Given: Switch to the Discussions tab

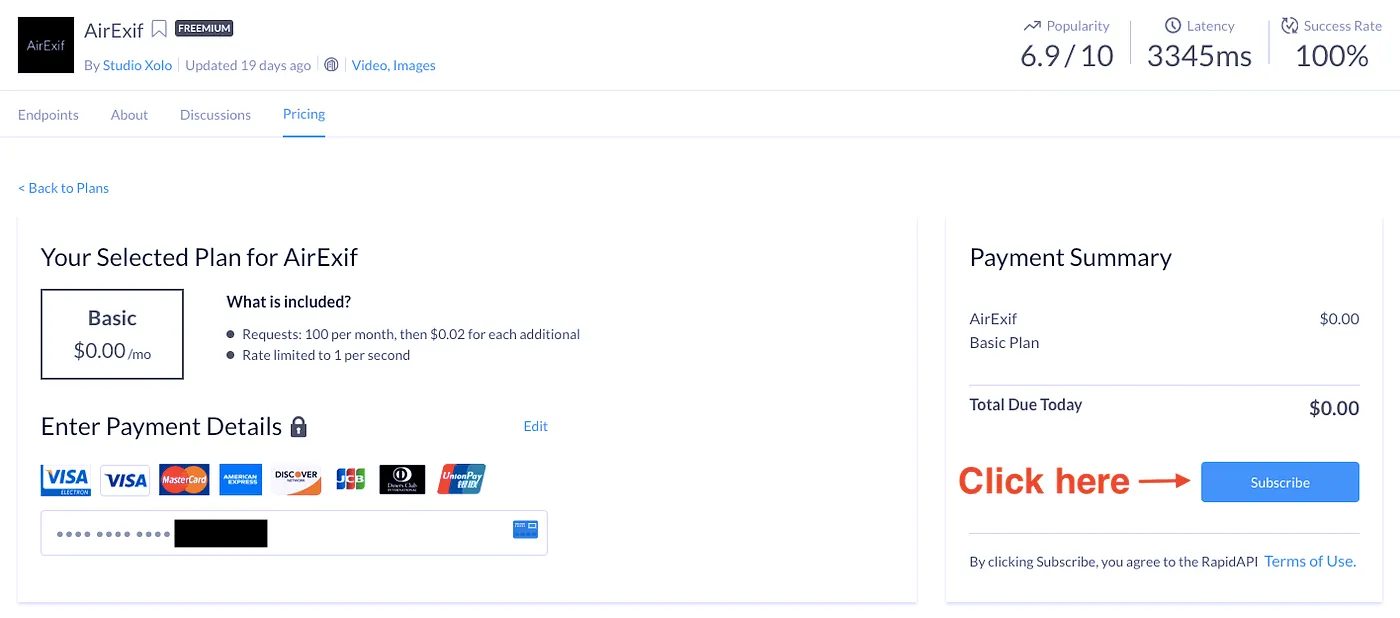Looking at the screenshot, I should click(215, 115).
